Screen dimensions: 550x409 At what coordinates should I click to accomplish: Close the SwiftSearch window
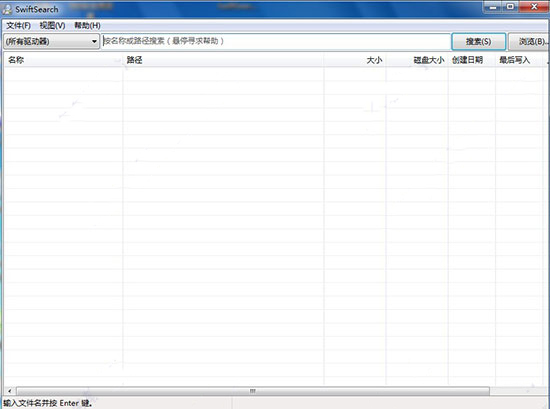click(x=534, y=7)
